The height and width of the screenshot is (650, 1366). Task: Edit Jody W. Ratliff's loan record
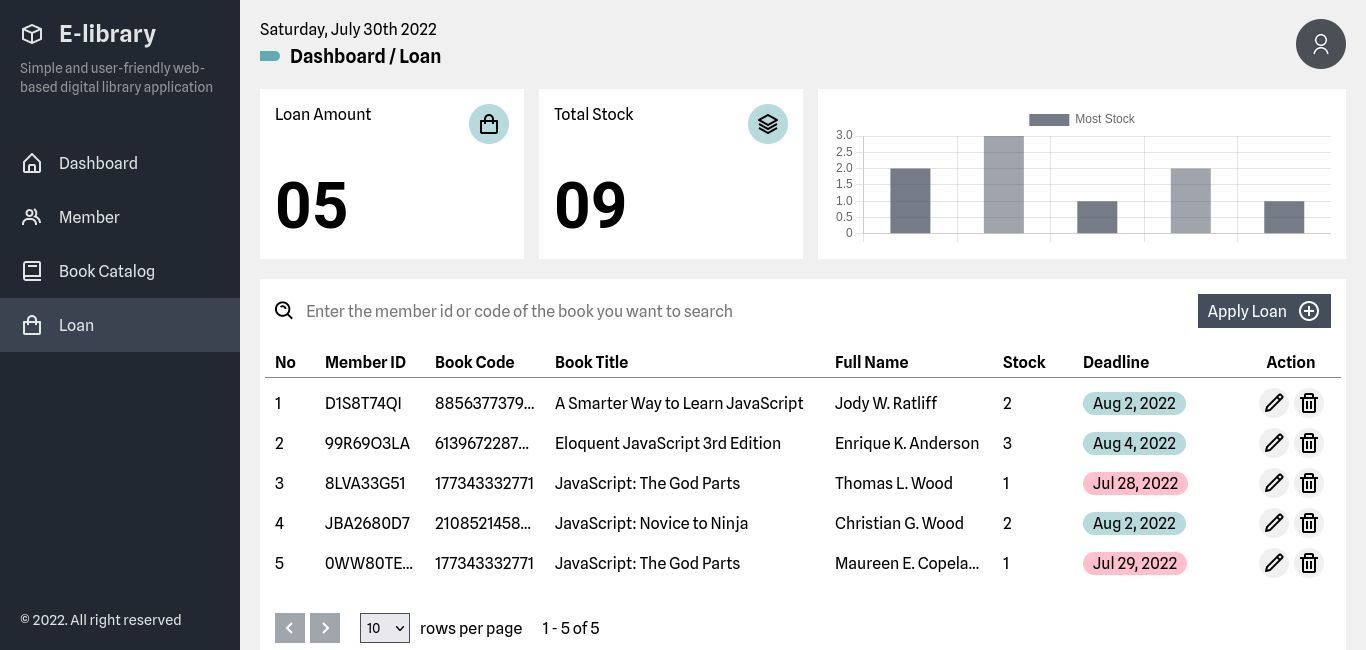pyautogui.click(x=1273, y=403)
